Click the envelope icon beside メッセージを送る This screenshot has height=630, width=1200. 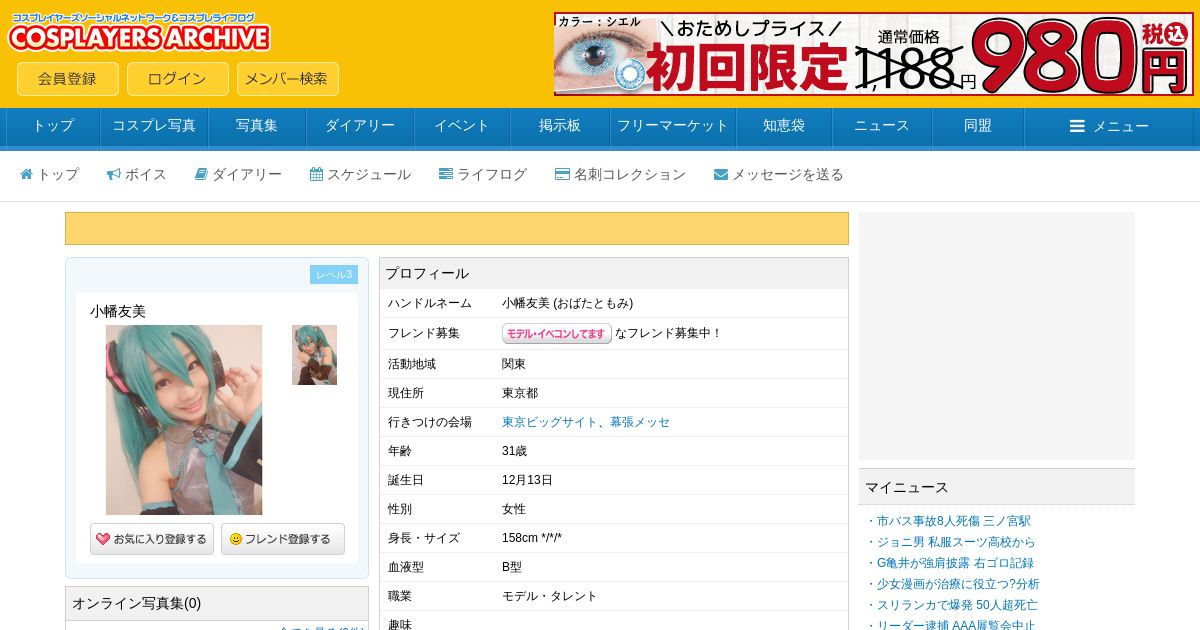721,174
